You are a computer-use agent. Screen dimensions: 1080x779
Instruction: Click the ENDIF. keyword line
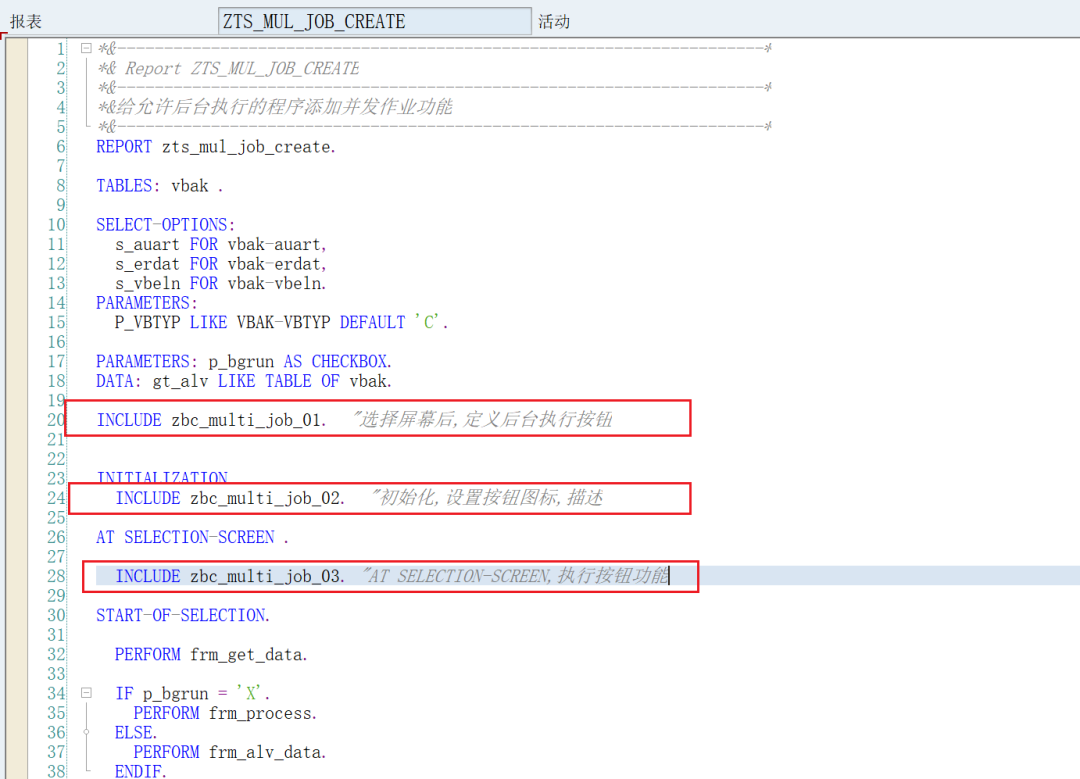141,771
